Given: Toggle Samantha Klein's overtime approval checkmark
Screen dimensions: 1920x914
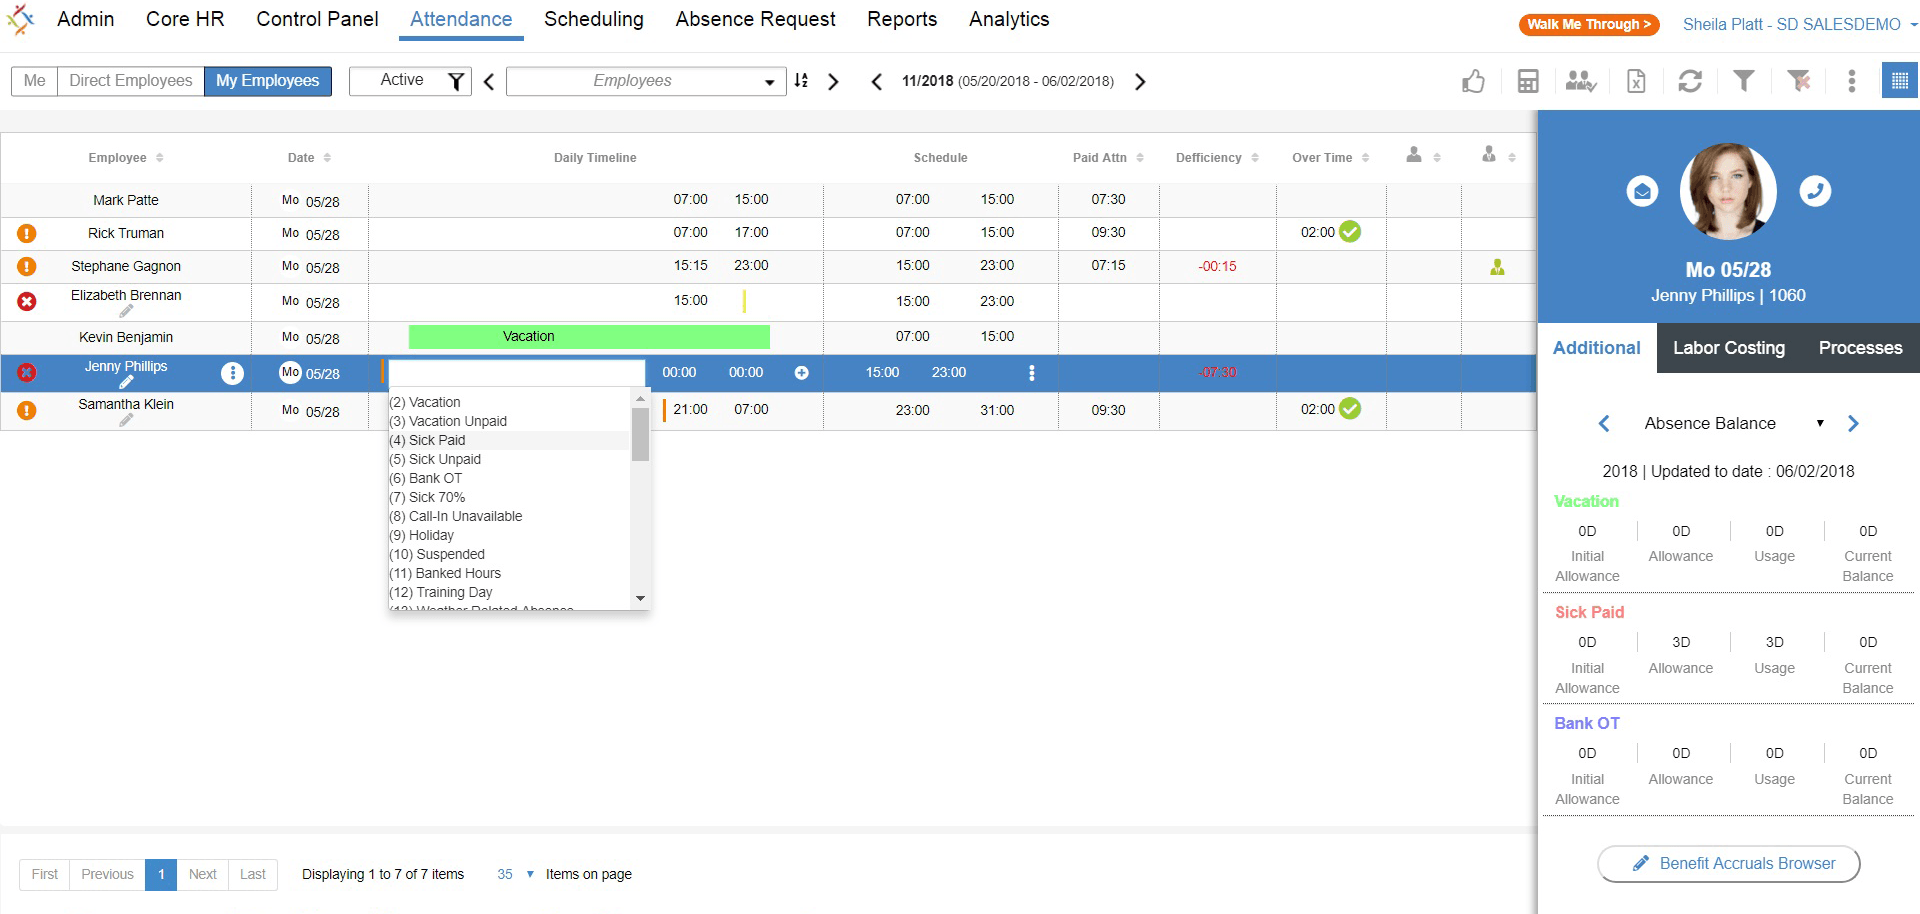Looking at the screenshot, I should (x=1350, y=409).
